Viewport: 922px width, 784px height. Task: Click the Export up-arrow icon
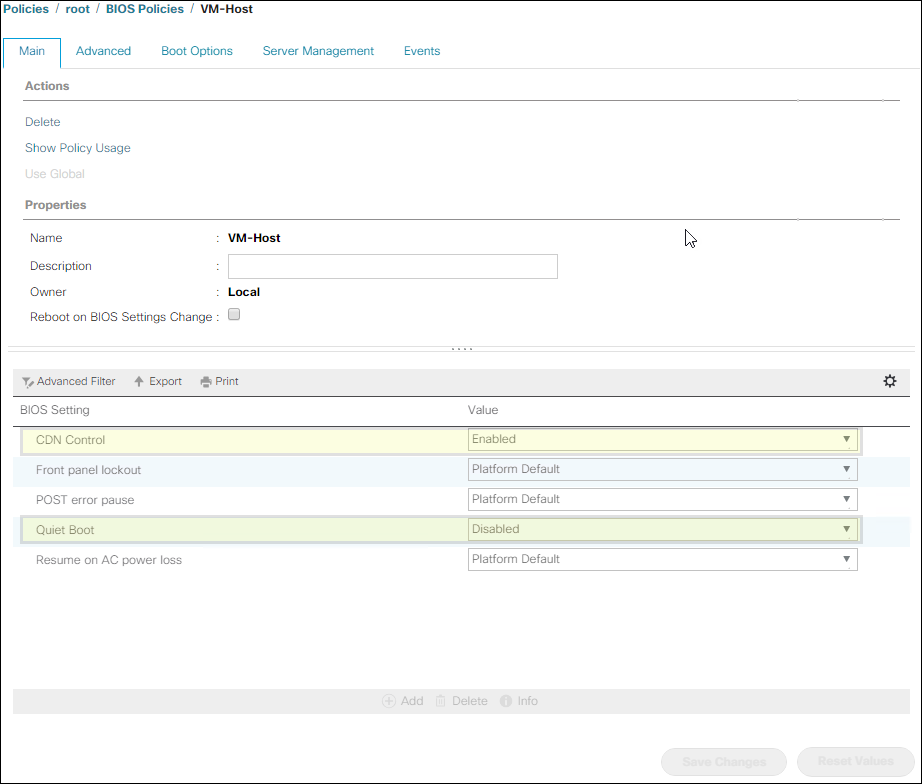139,382
